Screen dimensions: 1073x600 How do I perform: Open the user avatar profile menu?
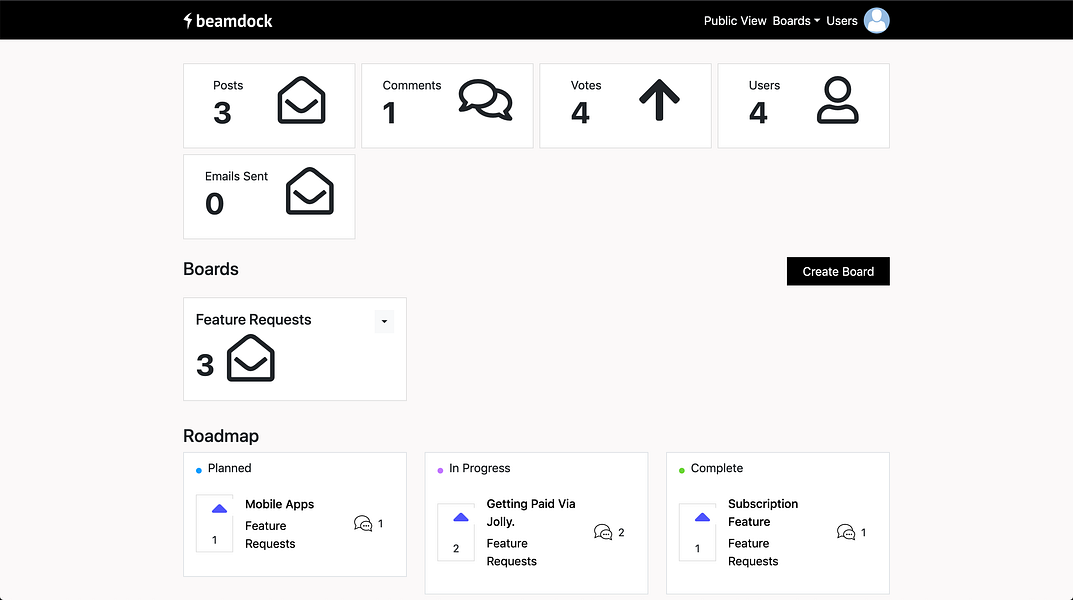[877, 21]
